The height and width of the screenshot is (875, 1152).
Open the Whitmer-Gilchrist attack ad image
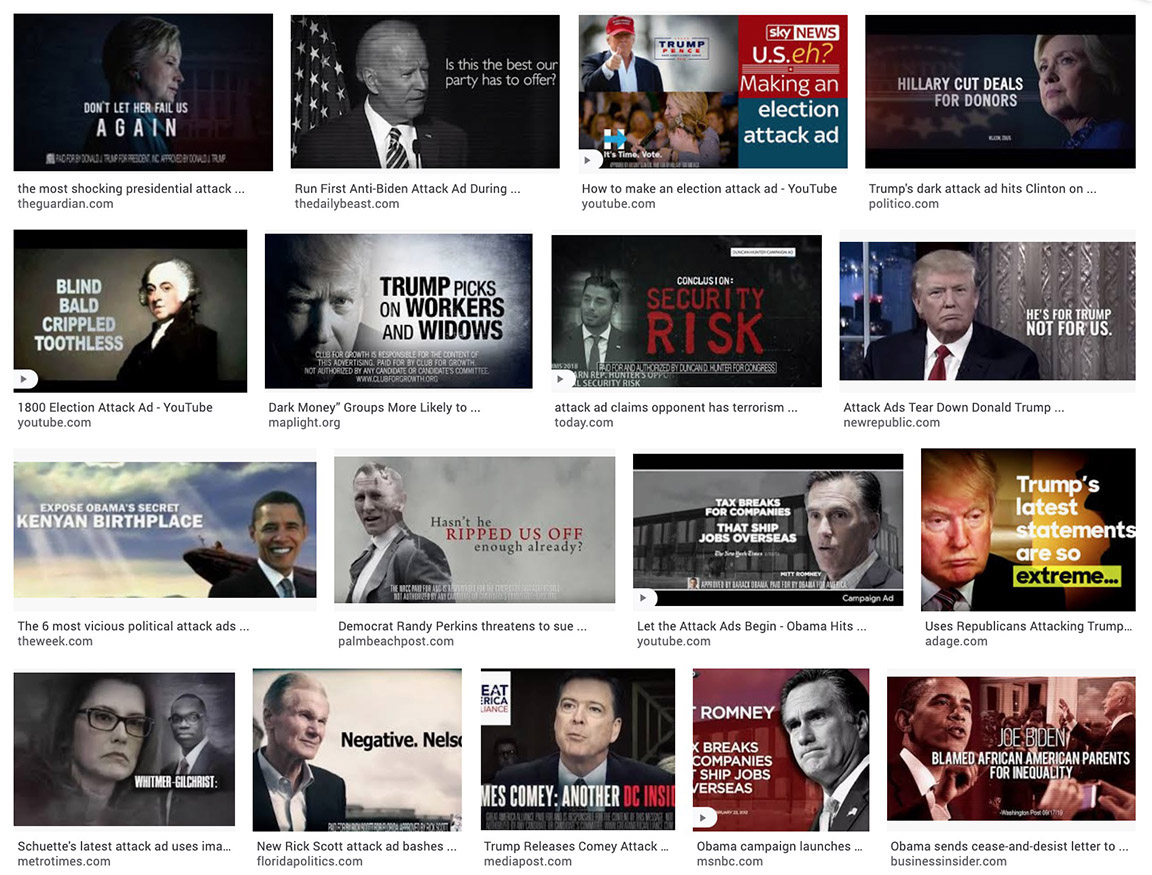coord(124,749)
